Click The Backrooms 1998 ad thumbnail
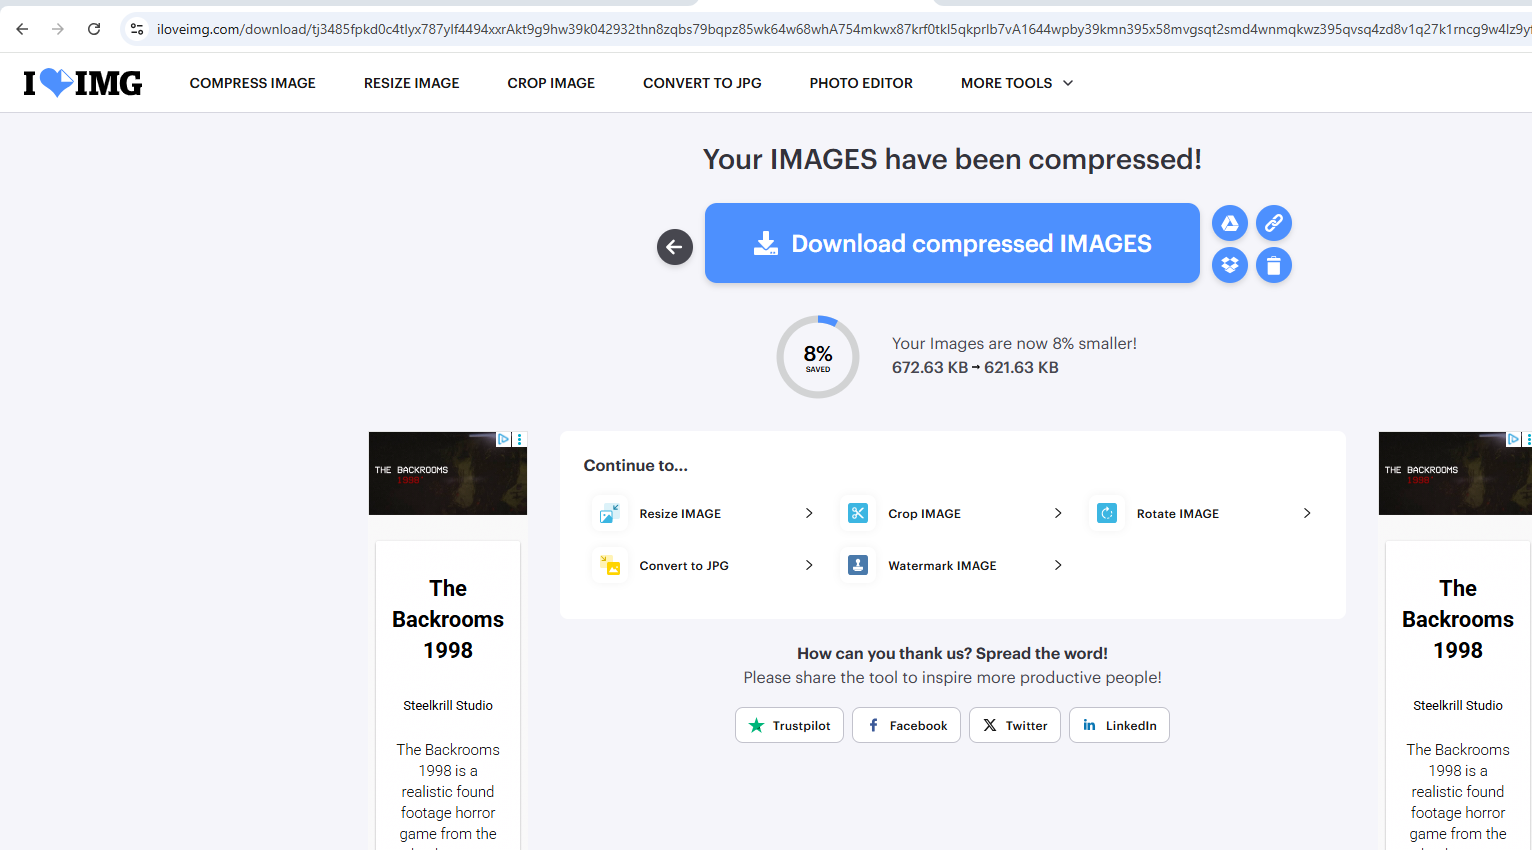The height and width of the screenshot is (850, 1532). click(x=447, y=473)
